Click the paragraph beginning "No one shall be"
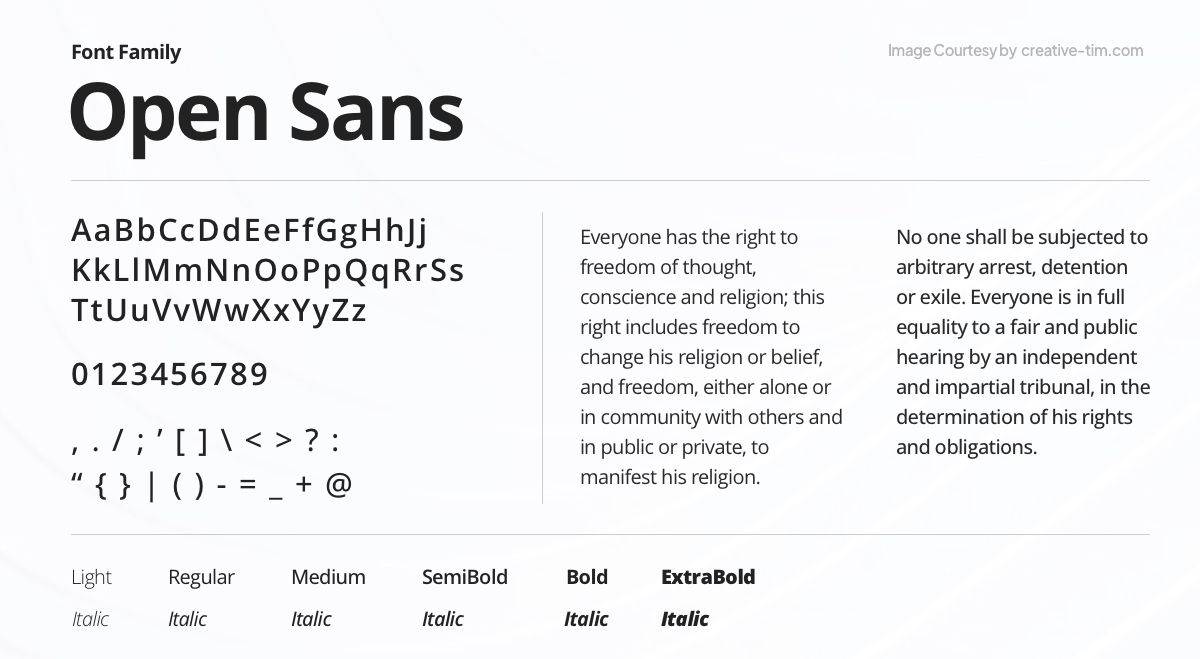The width and height of the screenshot is (1200, 659). click(x=1022, y=342)
